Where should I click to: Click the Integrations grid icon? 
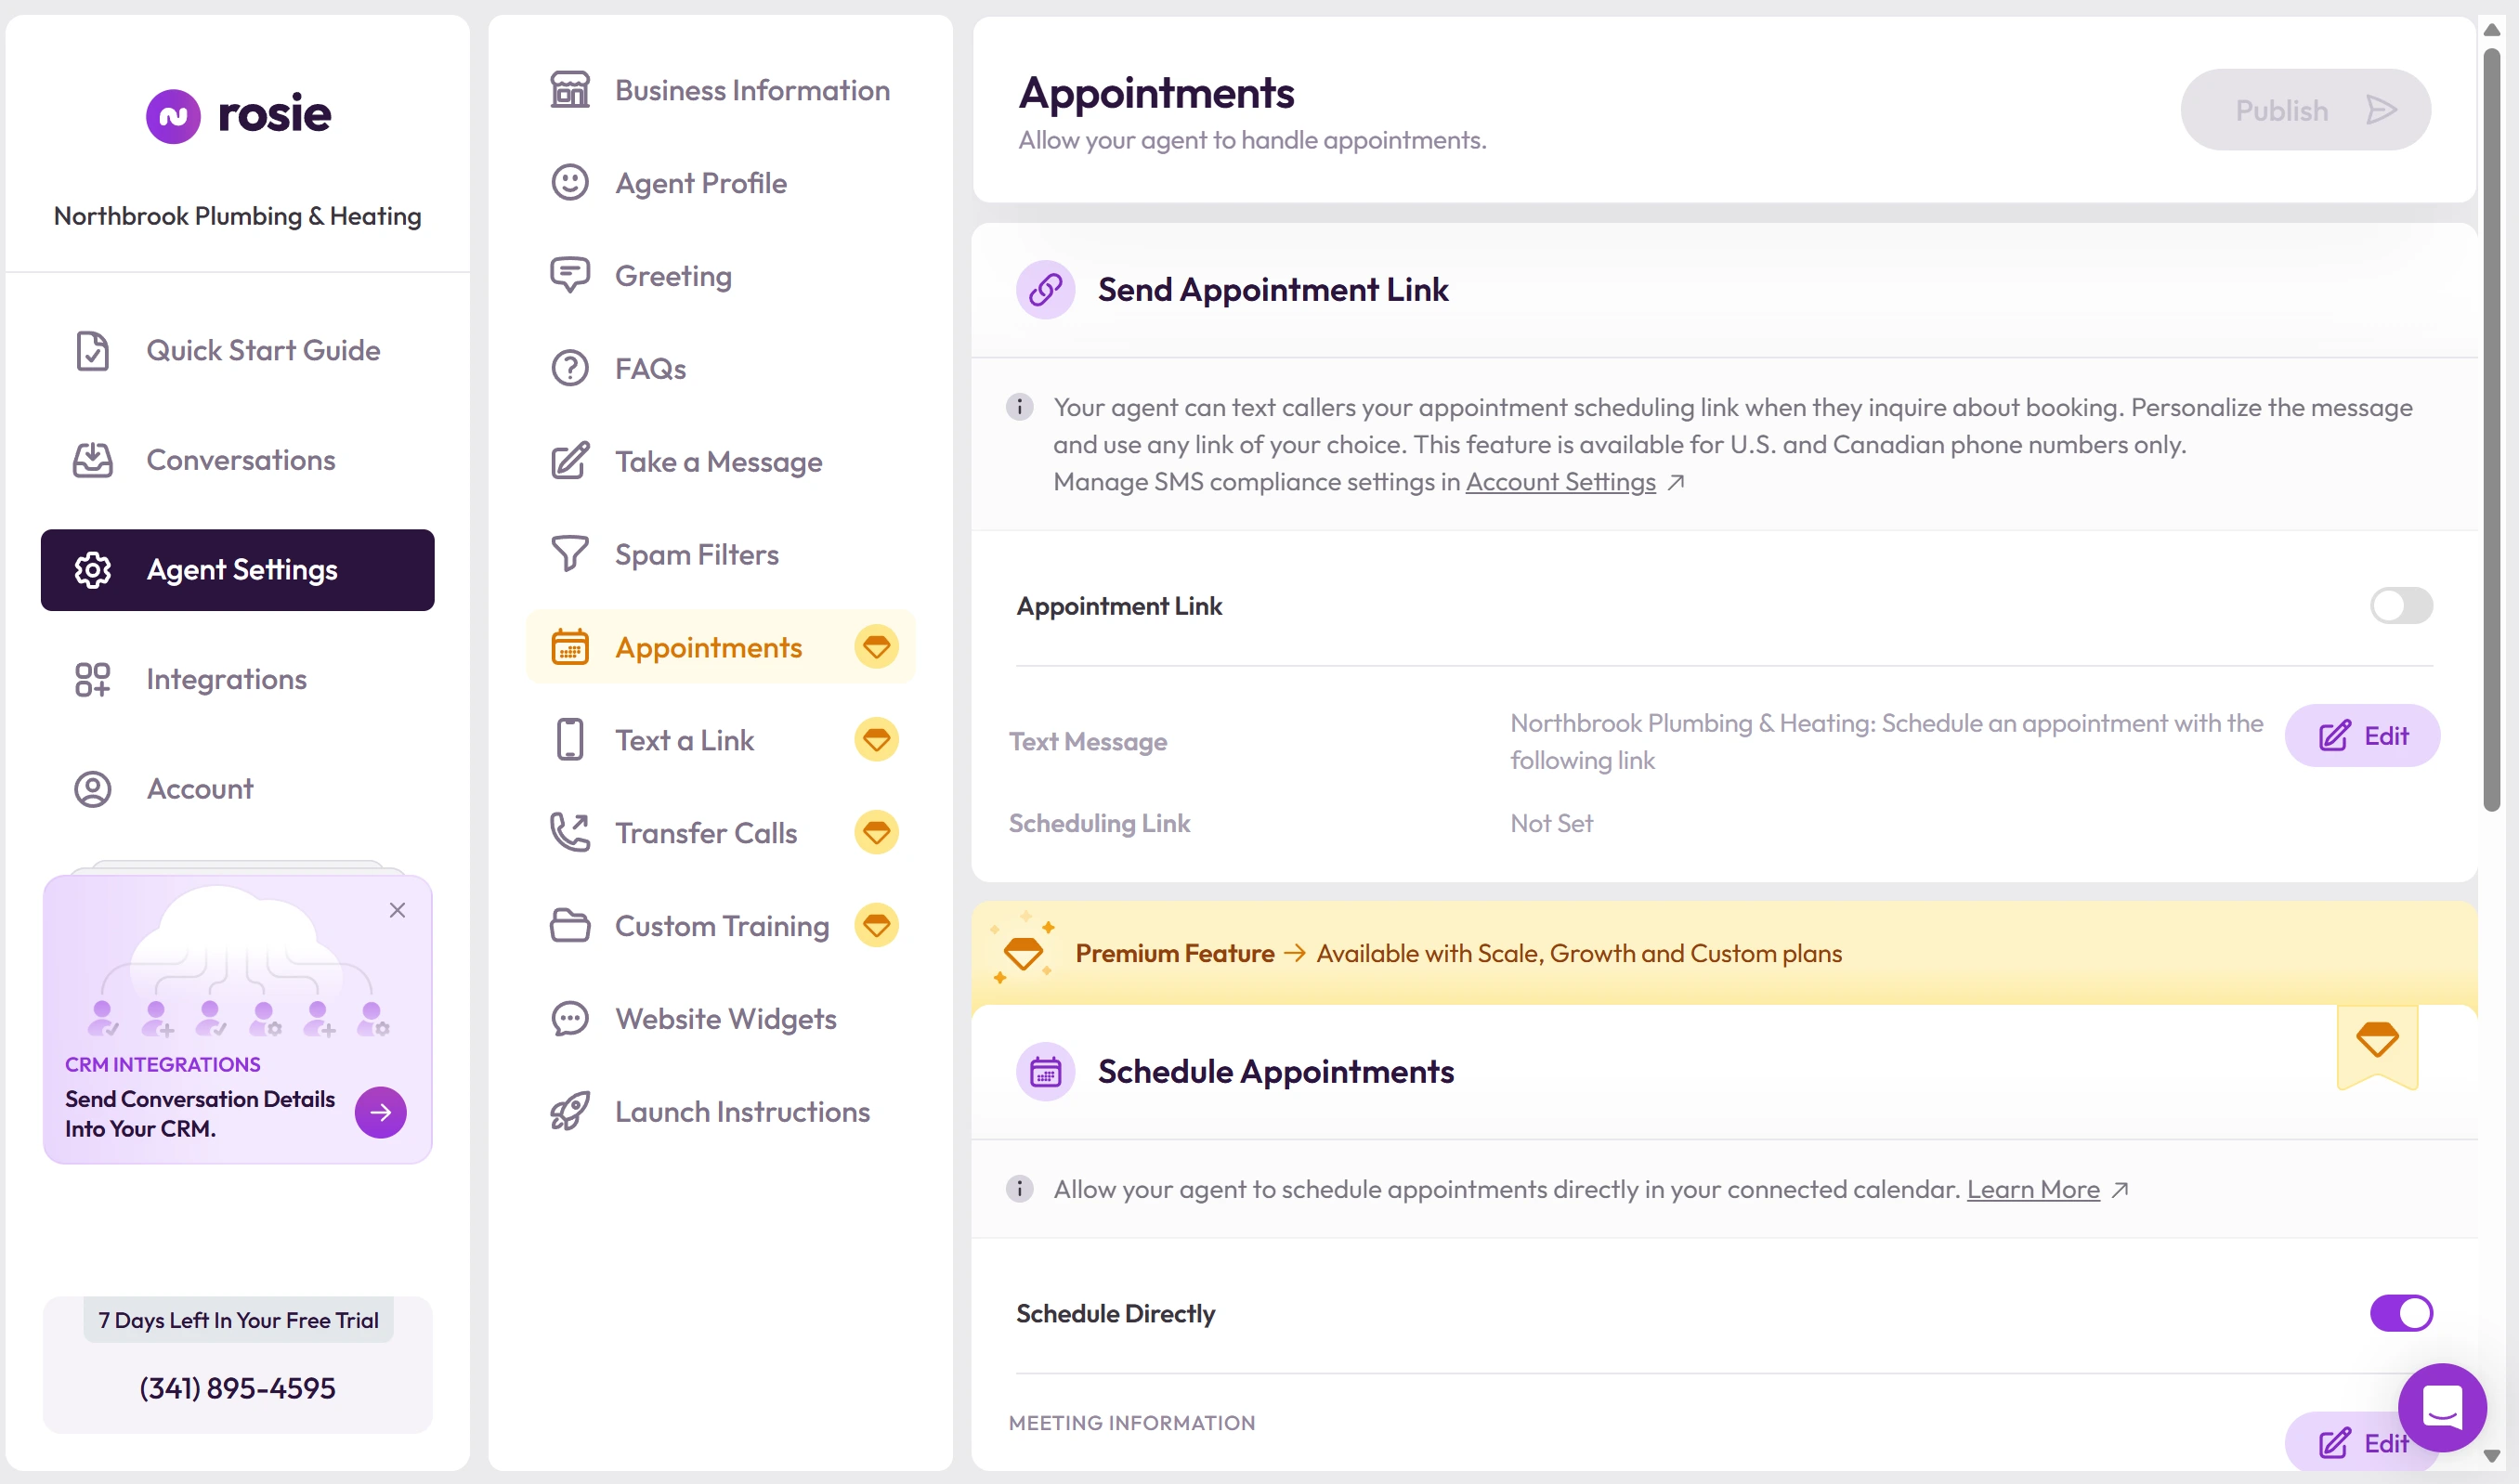[x=93, y=680]
